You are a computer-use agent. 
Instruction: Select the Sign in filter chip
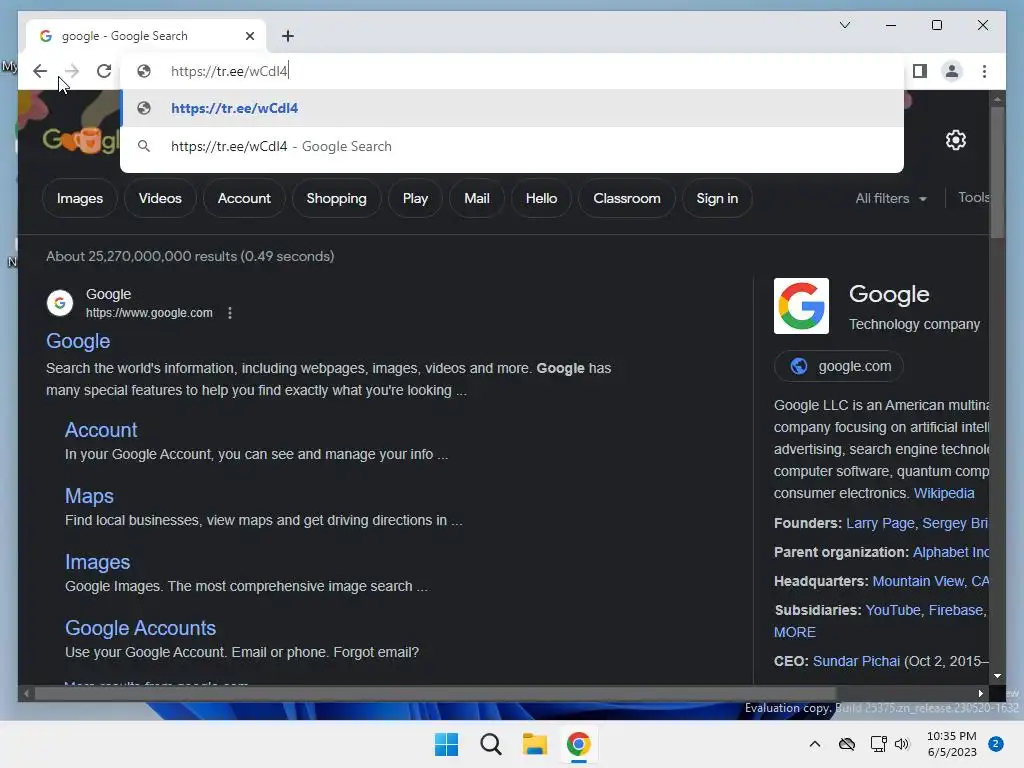click(717, 199)
